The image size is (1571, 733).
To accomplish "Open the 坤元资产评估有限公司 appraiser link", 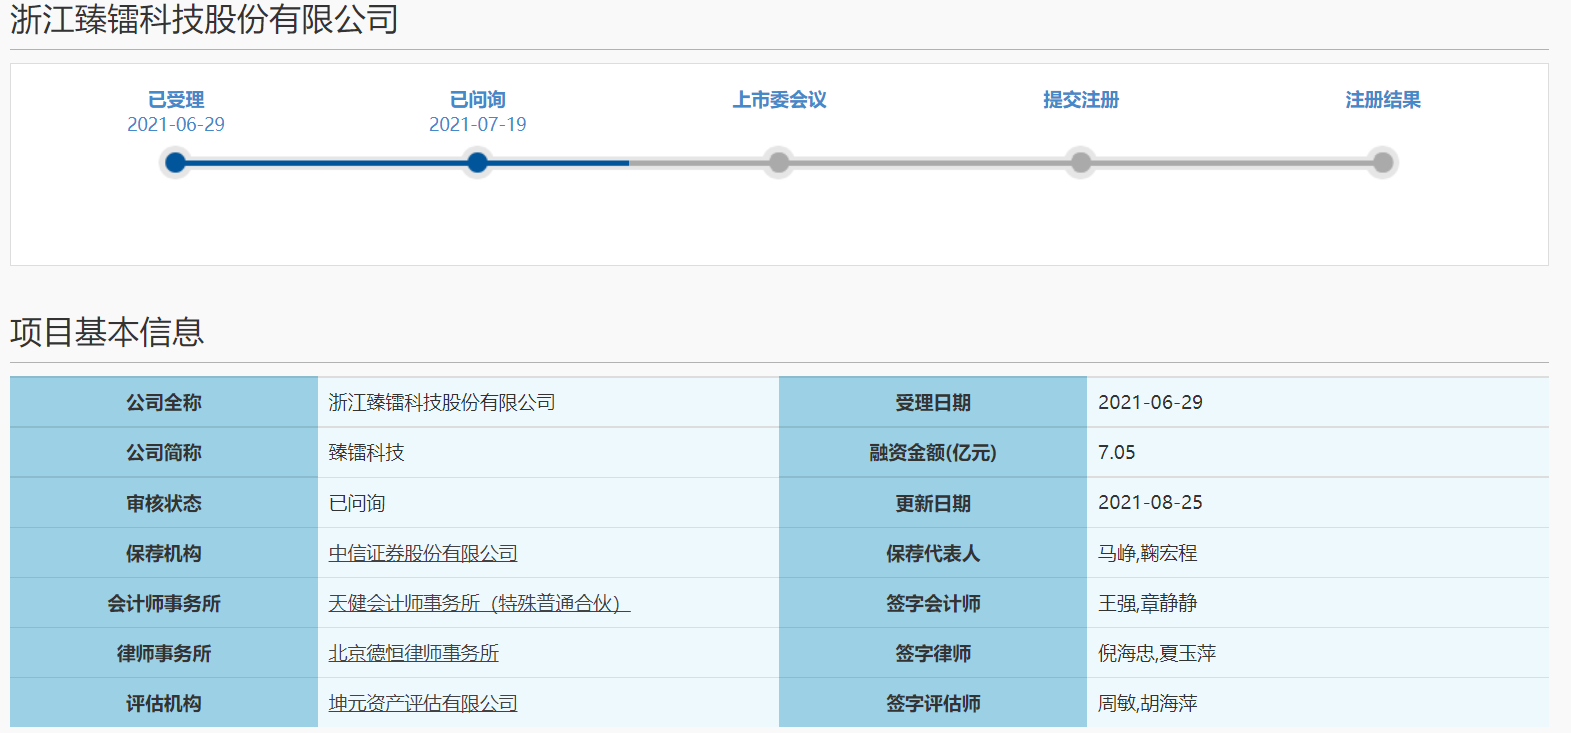I will [423, 703].
